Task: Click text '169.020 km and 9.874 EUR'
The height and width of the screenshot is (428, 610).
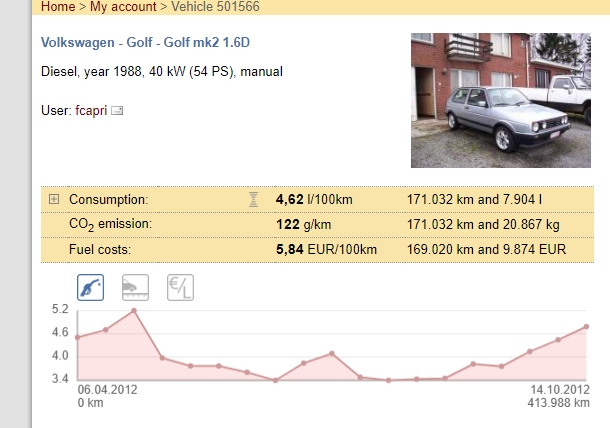Action: click(x=486, y=249)
